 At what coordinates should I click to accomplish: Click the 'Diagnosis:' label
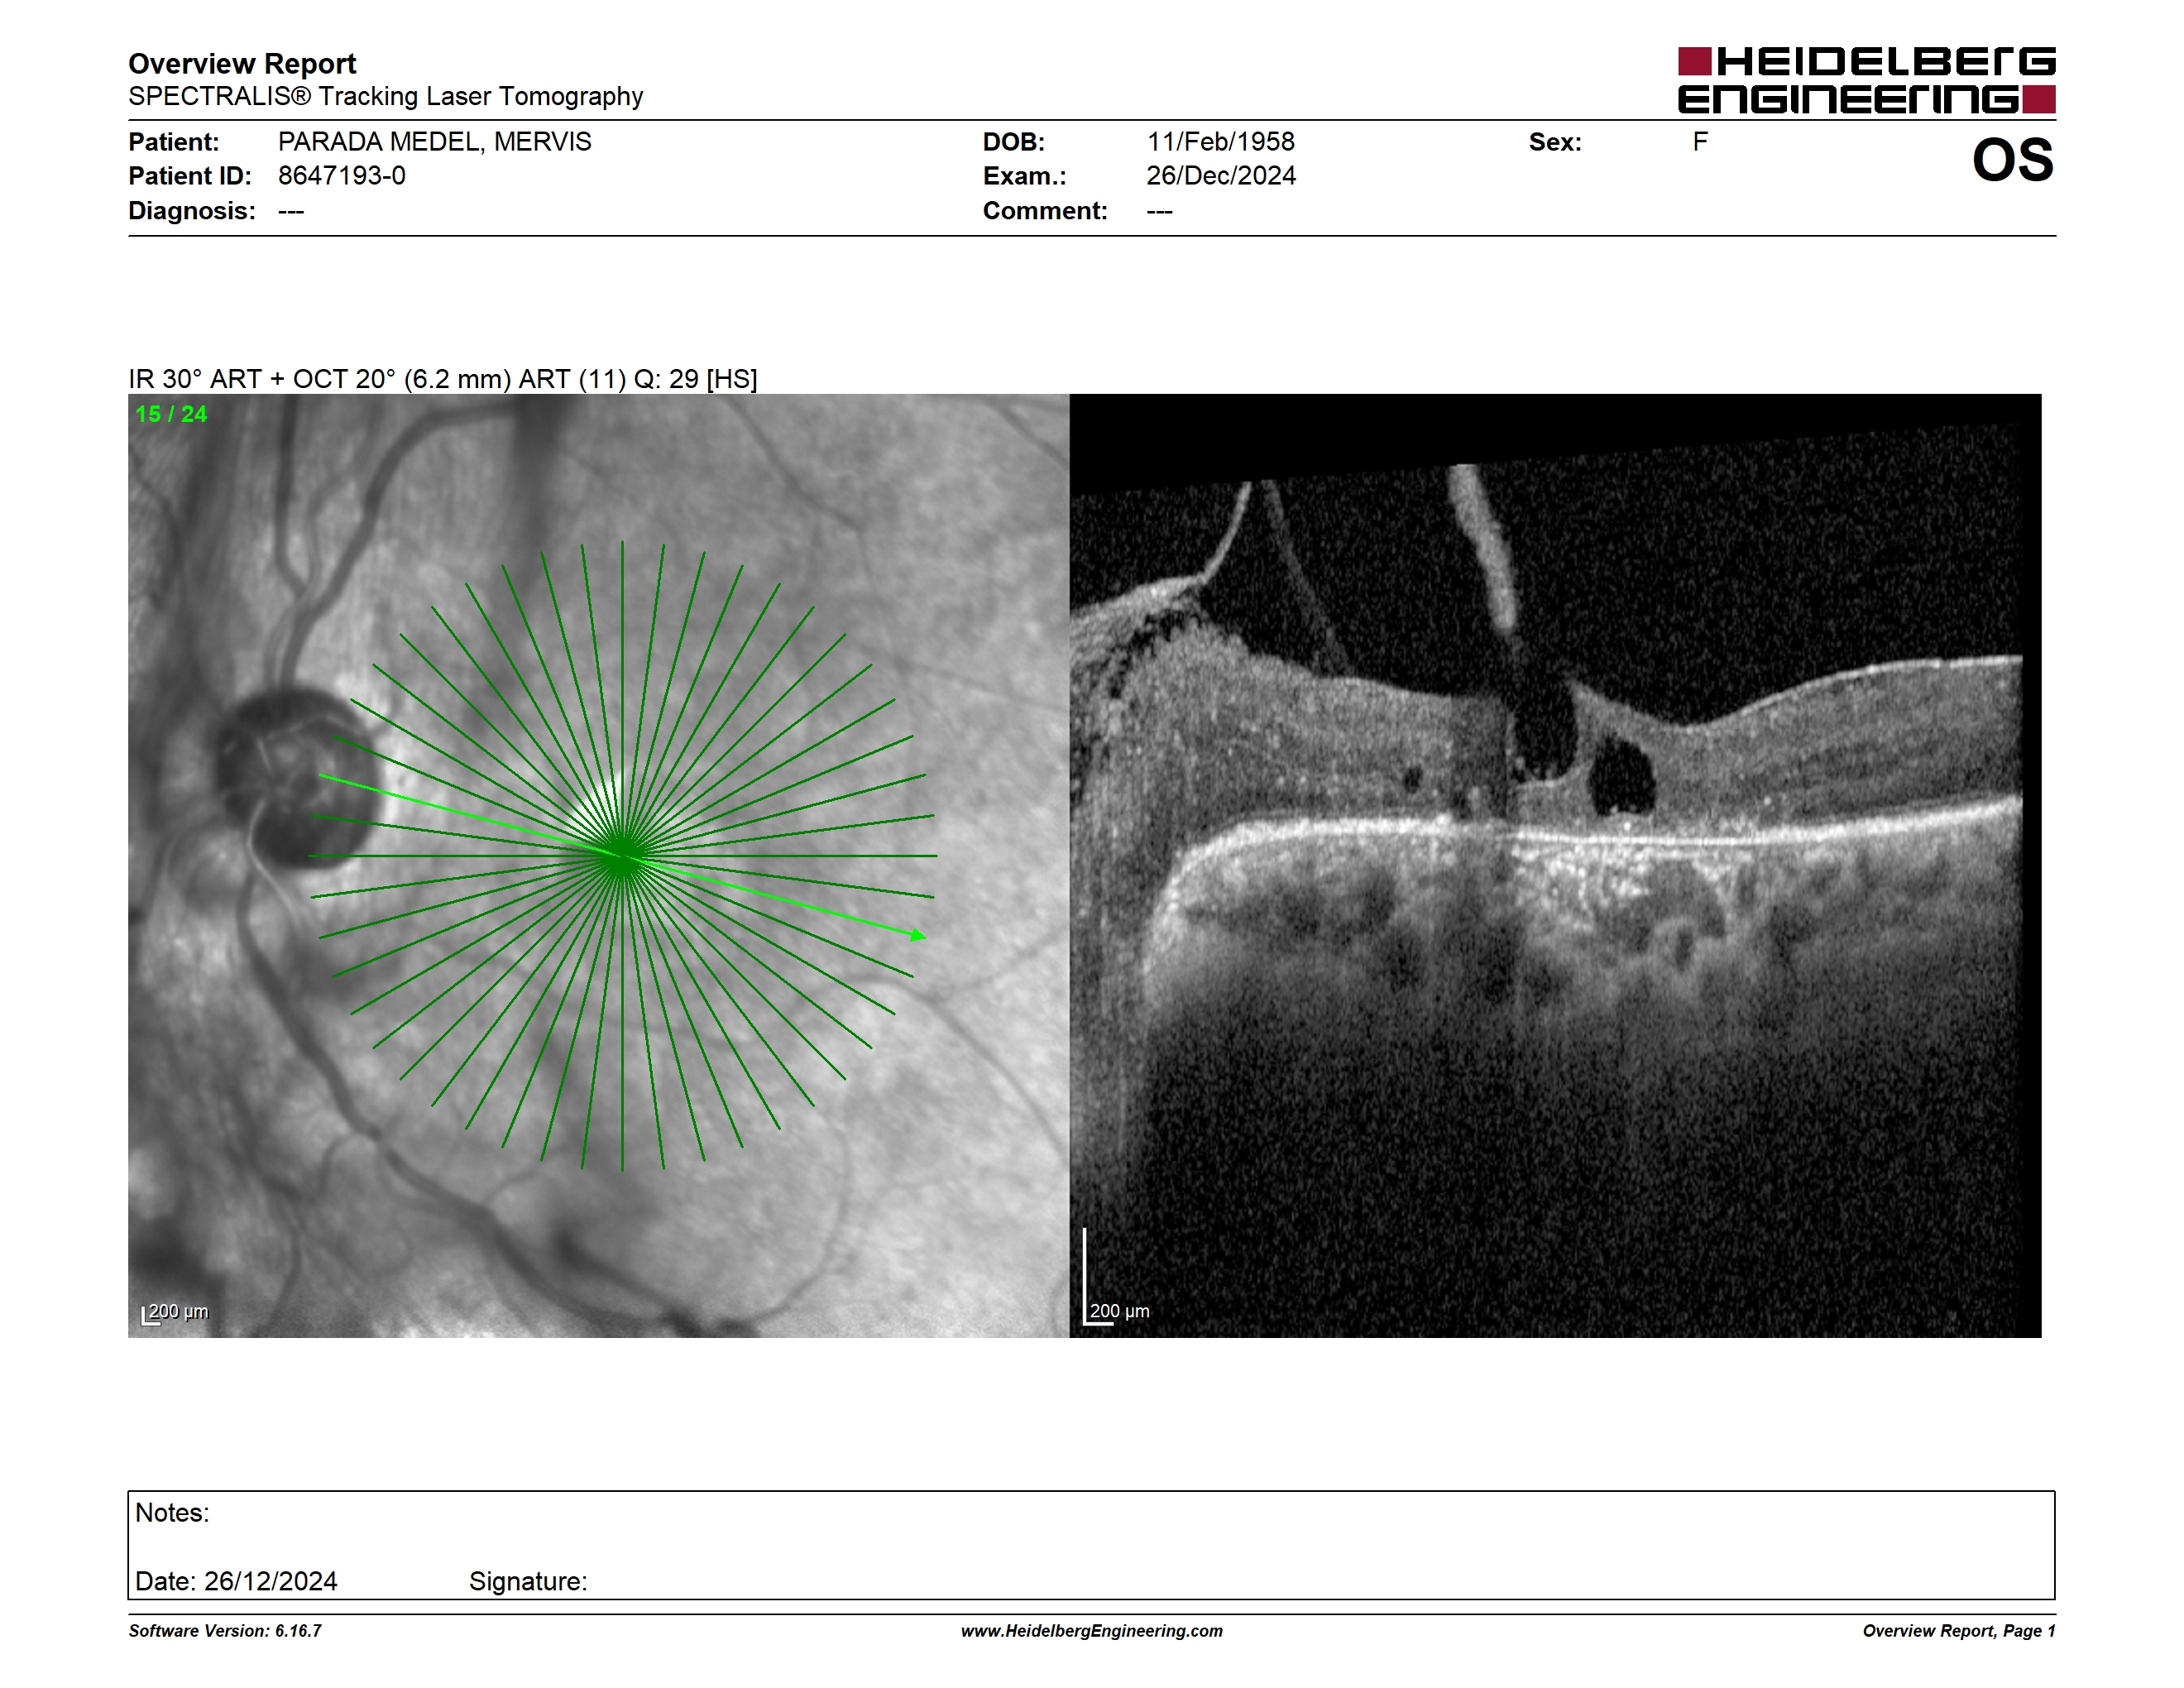(191, 211)
